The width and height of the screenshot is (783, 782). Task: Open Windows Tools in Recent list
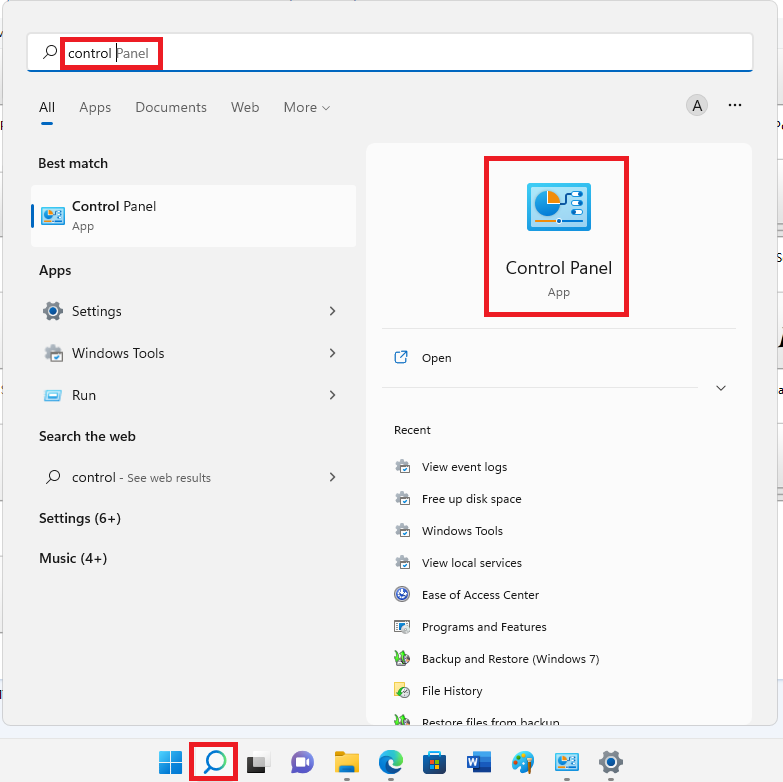[462, 531]
